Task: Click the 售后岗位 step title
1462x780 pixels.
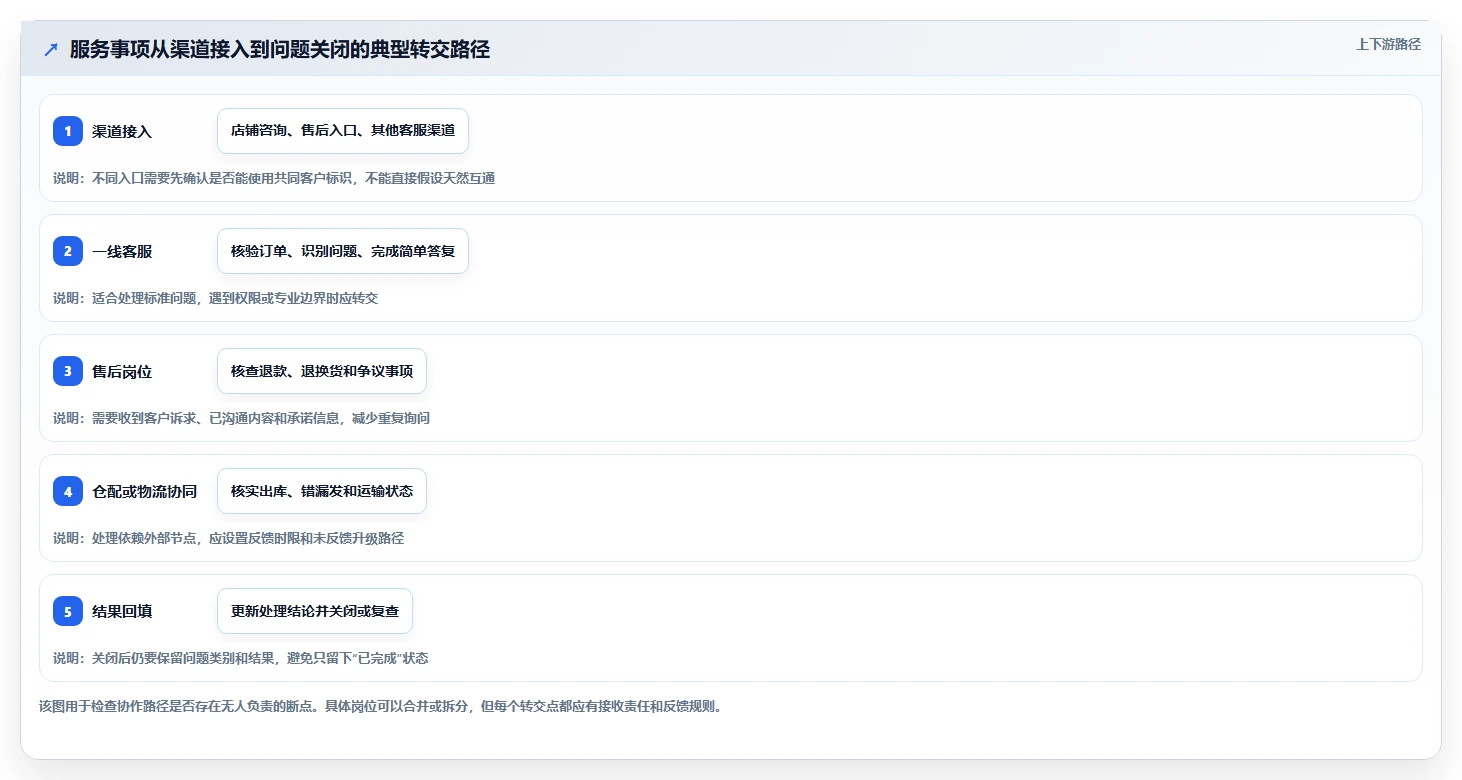Action: point(122,371)
